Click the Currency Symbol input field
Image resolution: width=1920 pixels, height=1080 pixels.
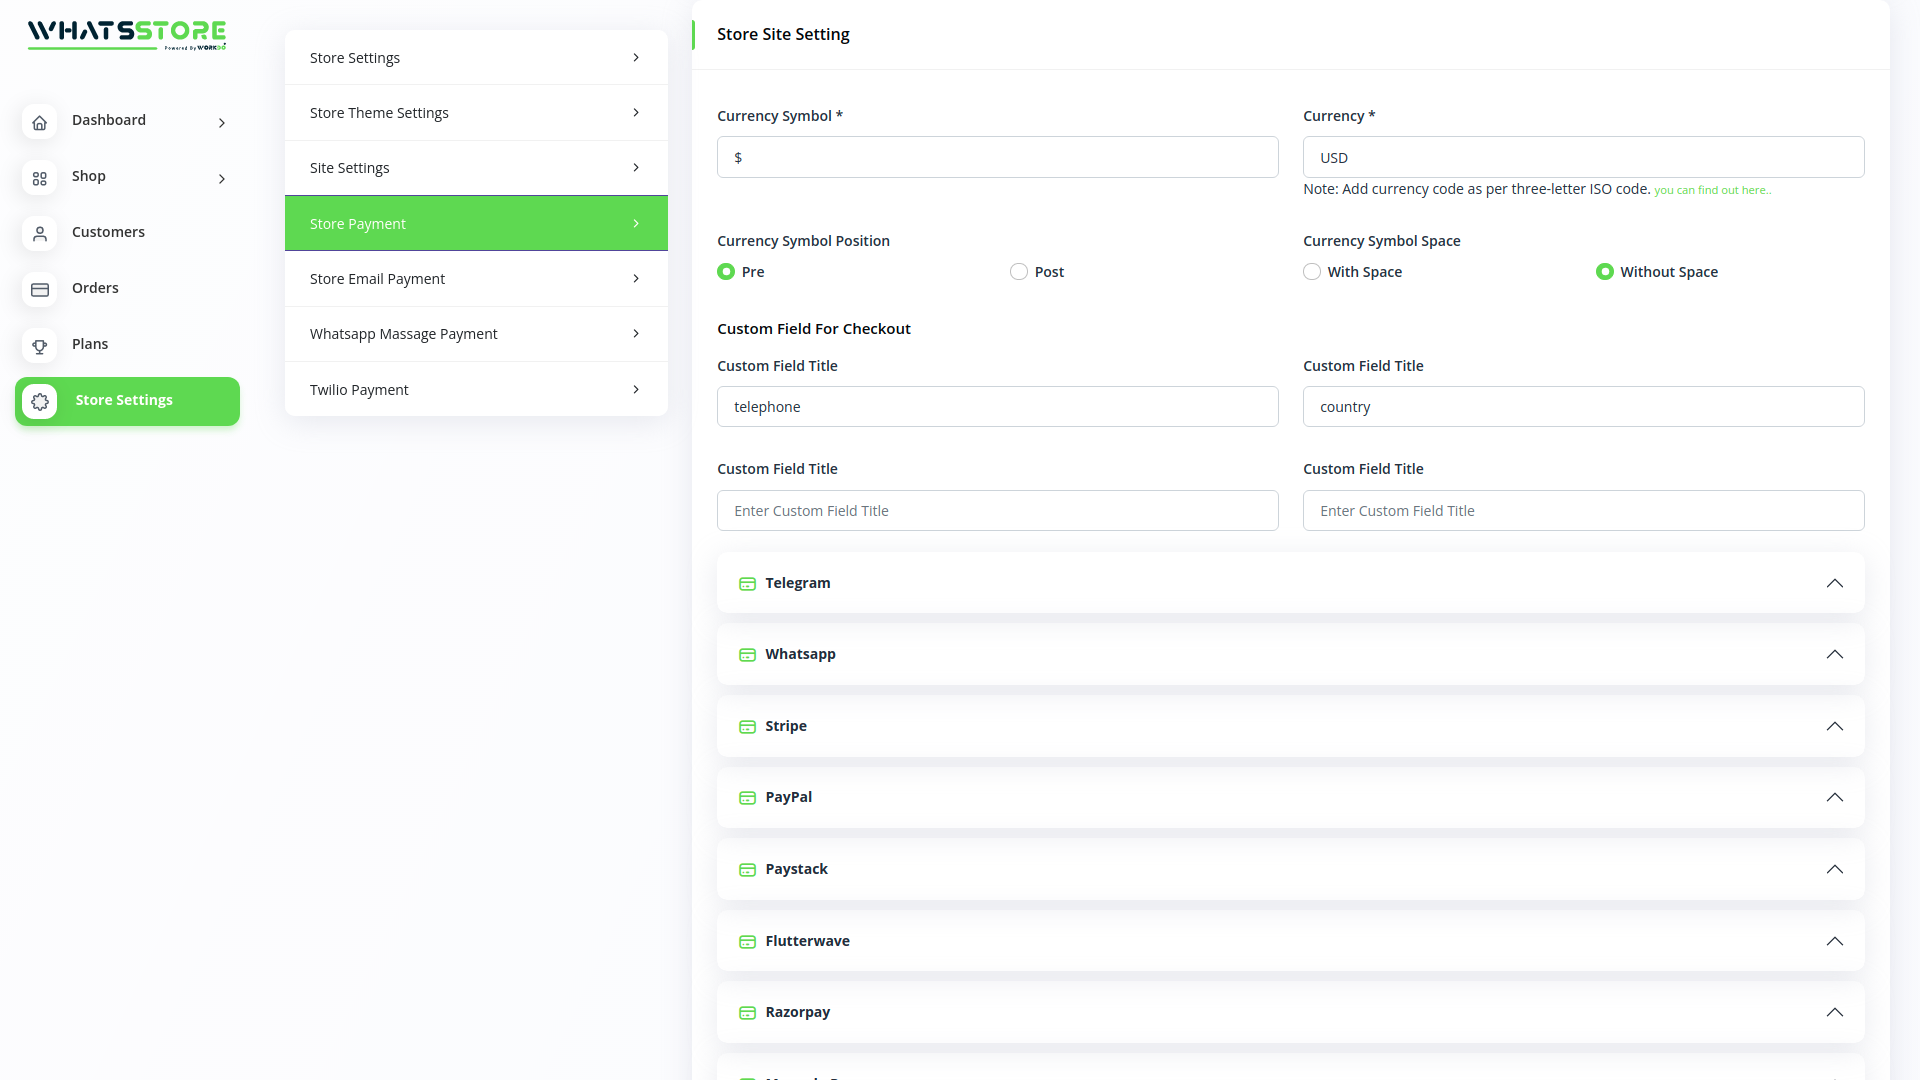(x=997, y=158)
